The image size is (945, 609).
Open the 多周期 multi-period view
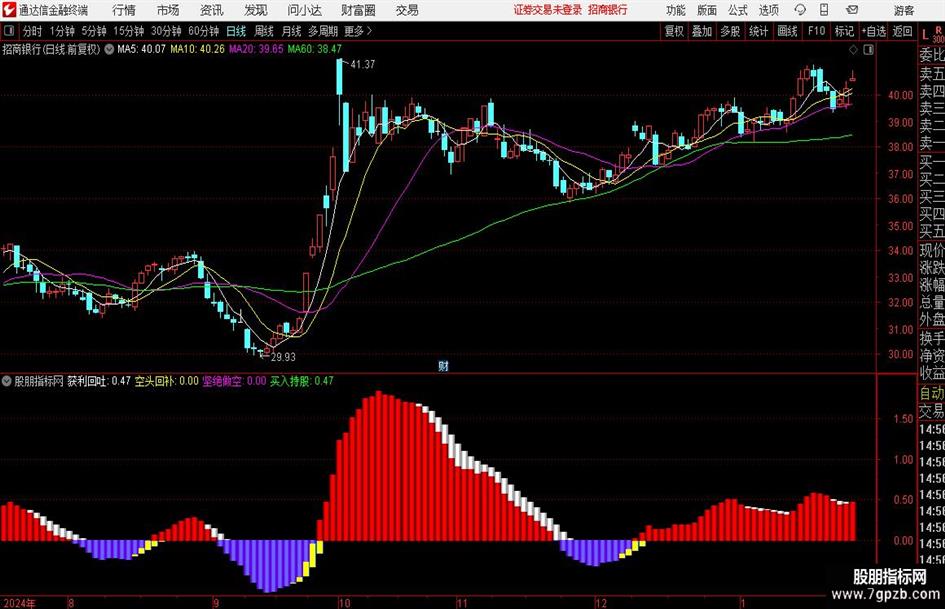tap(323, 31)
